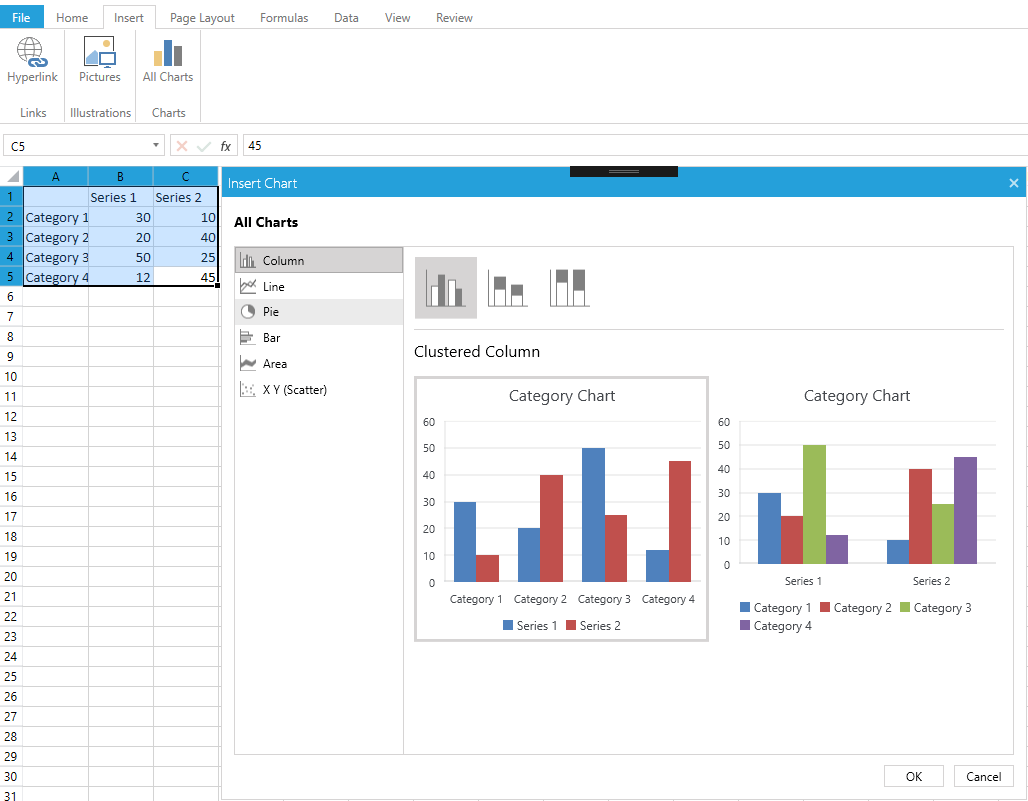Open the Data ribbon tab
The image size is (1028, 801).
346,17
